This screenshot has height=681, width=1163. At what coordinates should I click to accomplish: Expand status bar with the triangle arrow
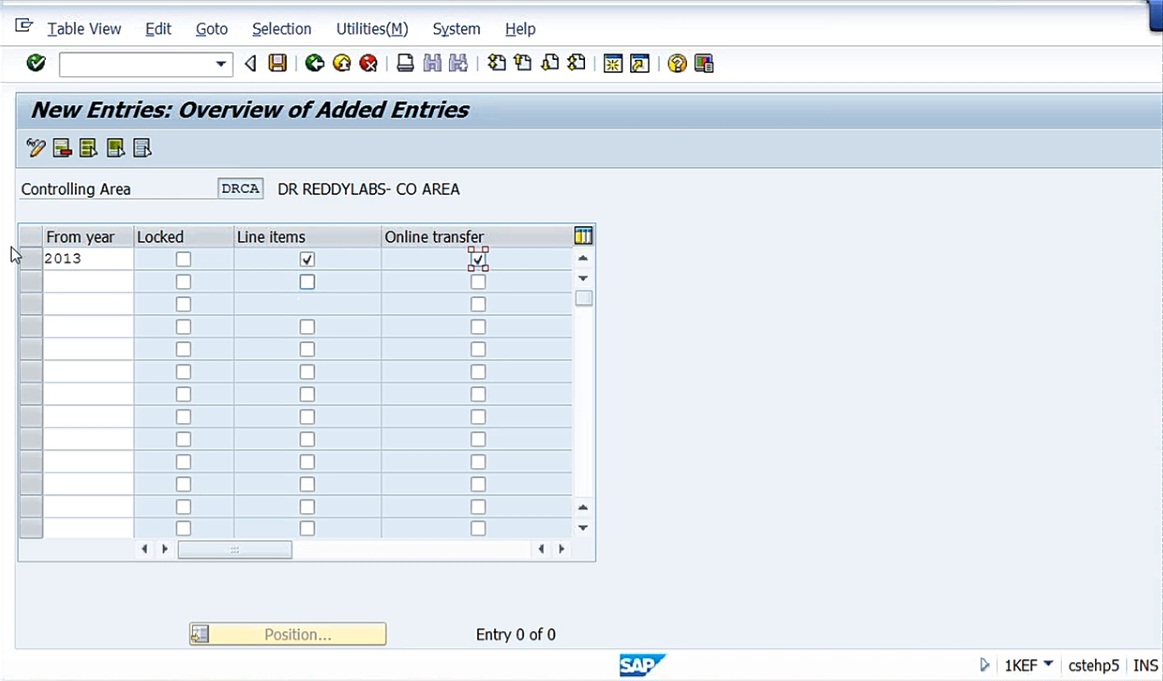pyautogui.click(x=984, y=665)
